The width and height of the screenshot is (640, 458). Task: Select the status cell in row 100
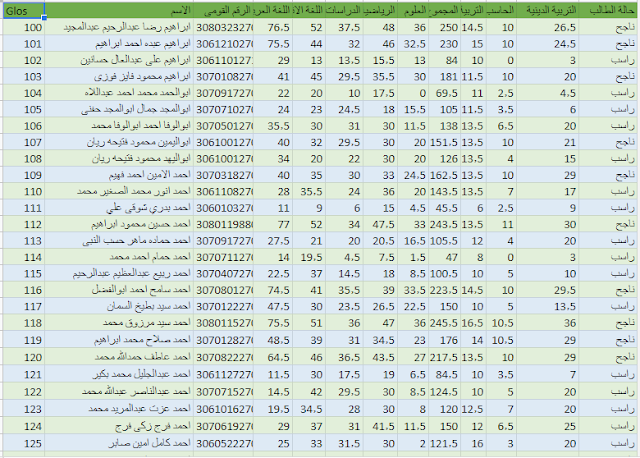pos(608,27)
